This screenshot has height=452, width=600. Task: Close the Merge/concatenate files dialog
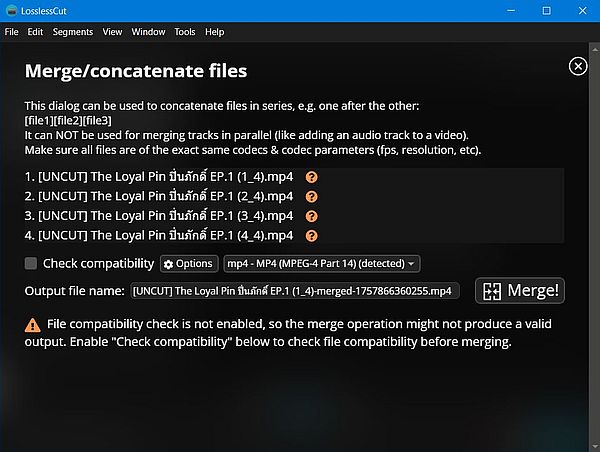[x=578, y=66]
